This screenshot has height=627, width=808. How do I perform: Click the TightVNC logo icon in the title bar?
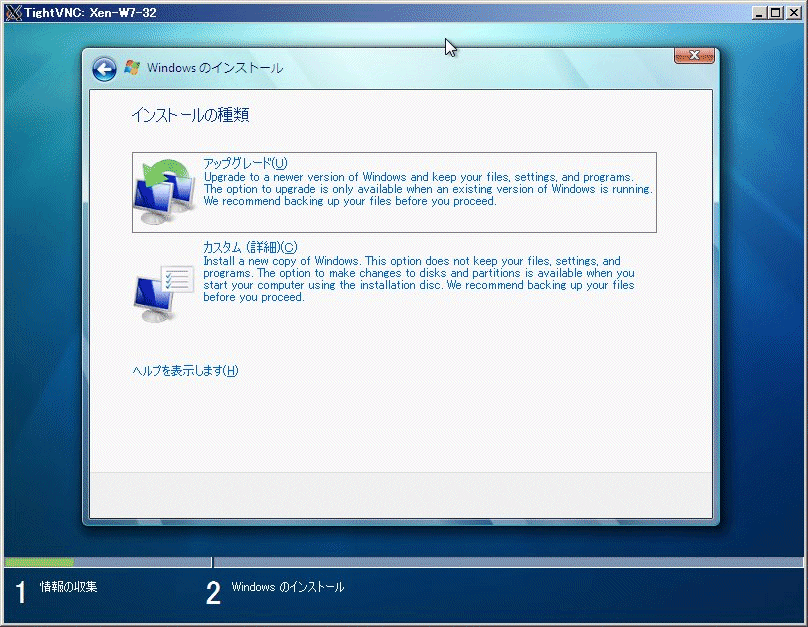pyautogui.click(x=13, y=13)
